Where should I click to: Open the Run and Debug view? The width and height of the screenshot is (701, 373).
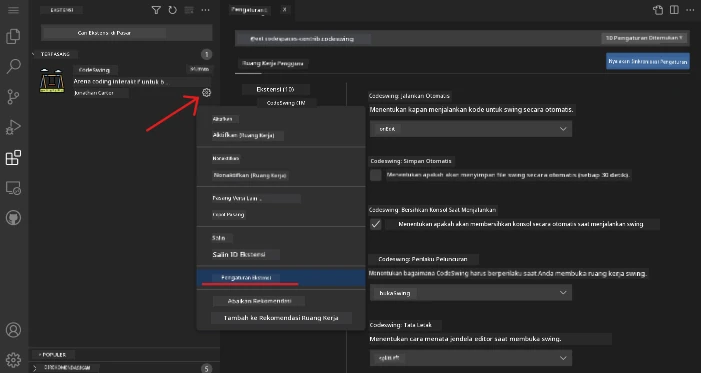[13, 127]
